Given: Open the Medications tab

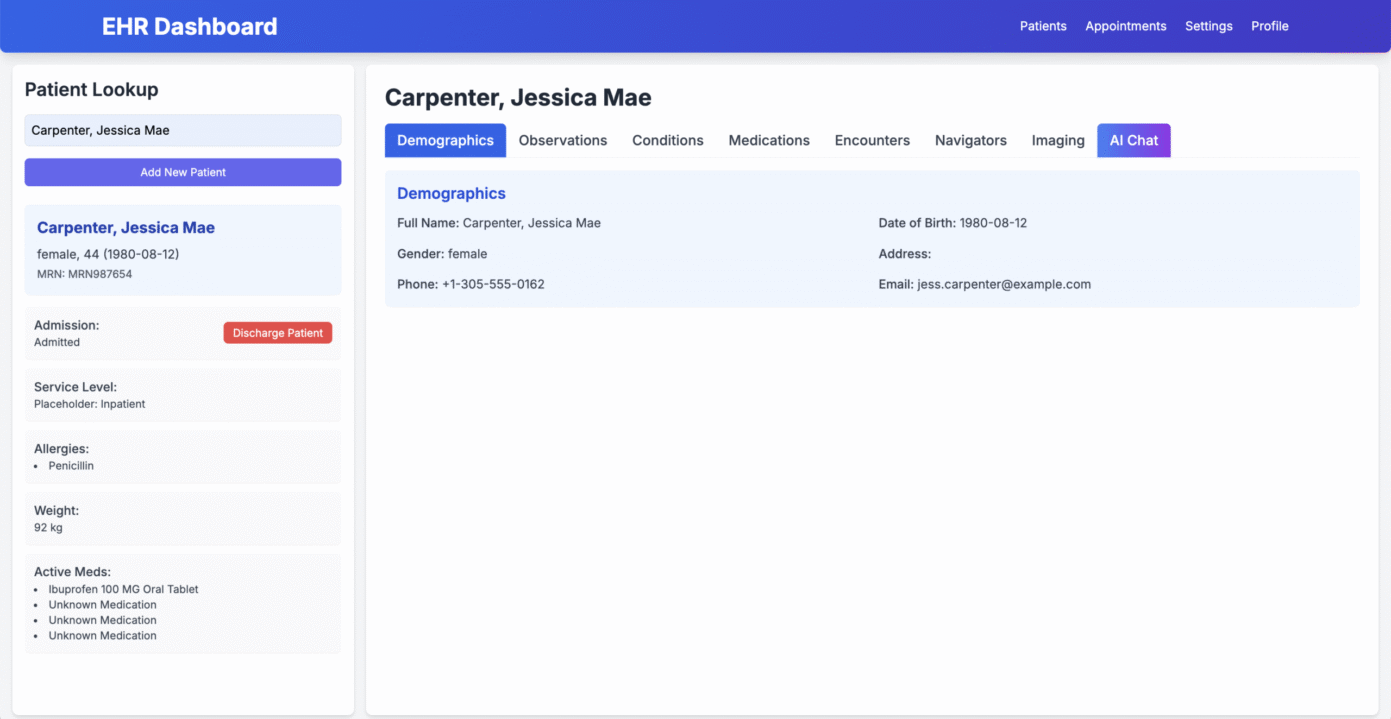Looking at the screenshot, I should pyautogui.click(x=769, y=140).
